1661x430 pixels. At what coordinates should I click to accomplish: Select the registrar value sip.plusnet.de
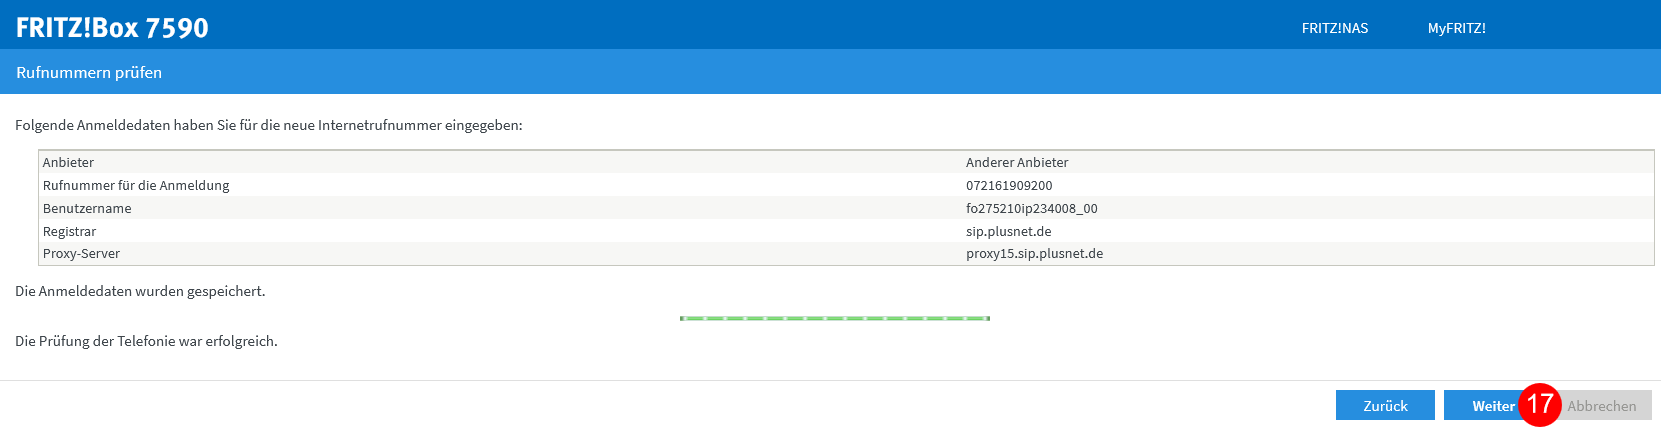[x=1009, y=231]
